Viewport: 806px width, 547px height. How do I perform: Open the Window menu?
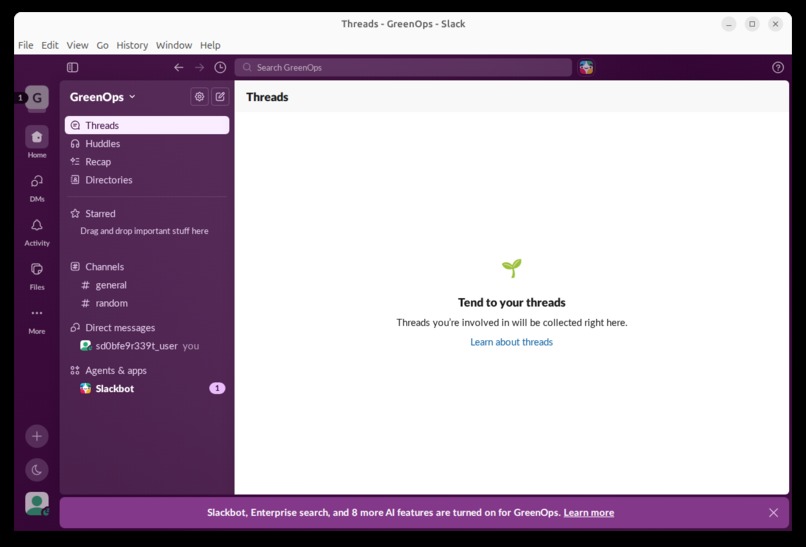pyautogui.click(x=174, y=45)
